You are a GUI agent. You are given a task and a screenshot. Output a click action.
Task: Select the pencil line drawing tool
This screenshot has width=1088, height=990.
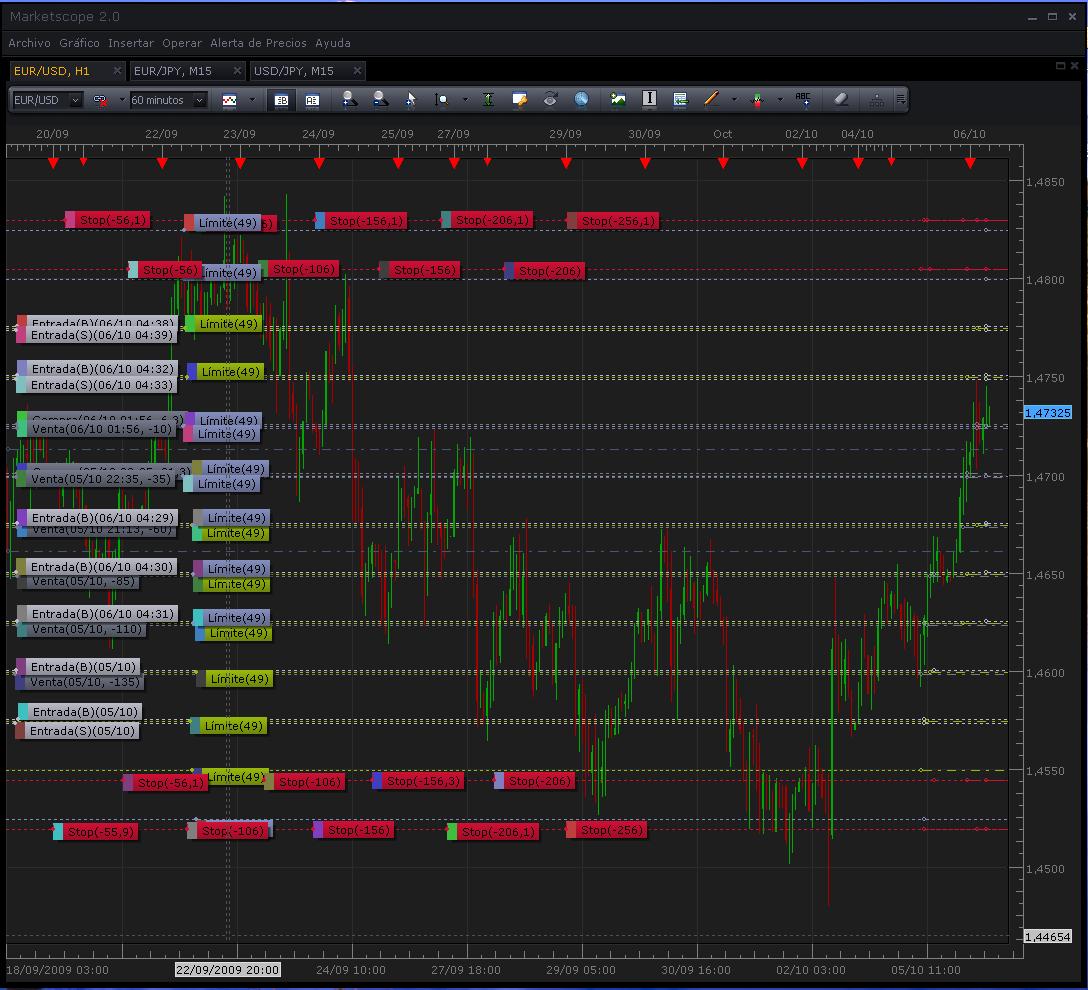click(711, 99)
